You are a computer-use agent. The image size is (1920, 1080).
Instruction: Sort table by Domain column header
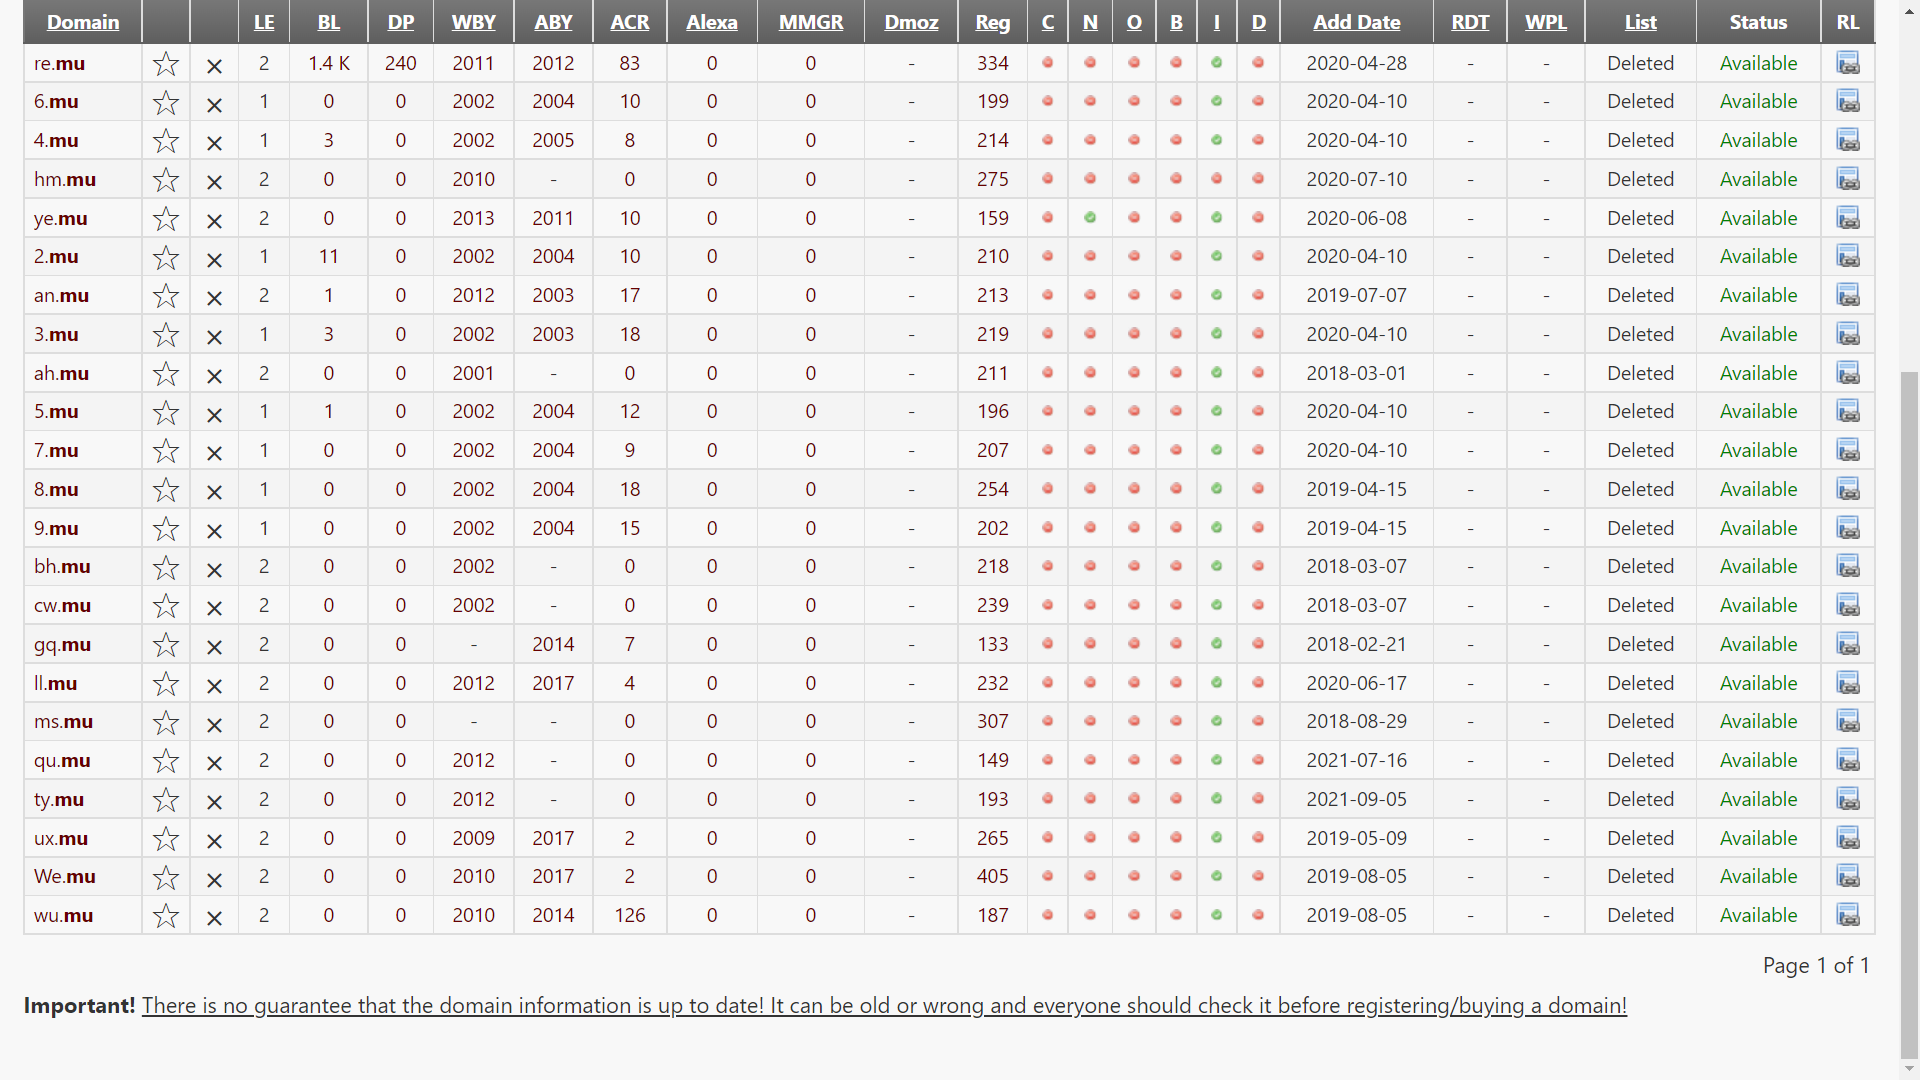click(x=83, y=22)
